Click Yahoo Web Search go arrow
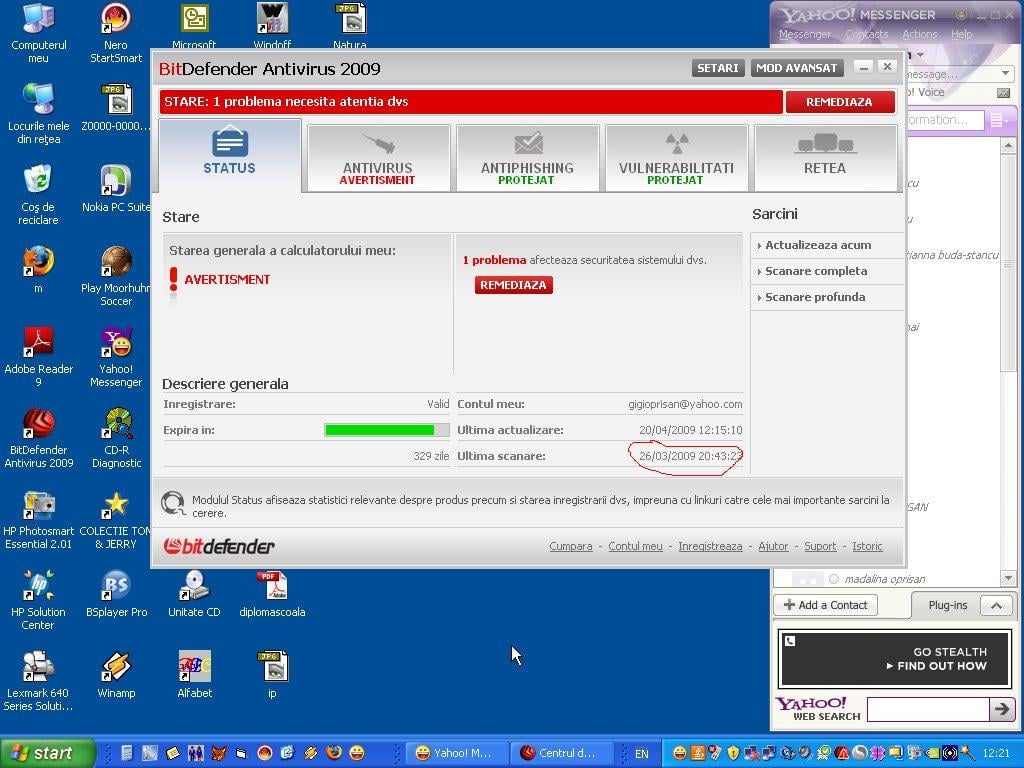1024x768 pixels. 1002,709
